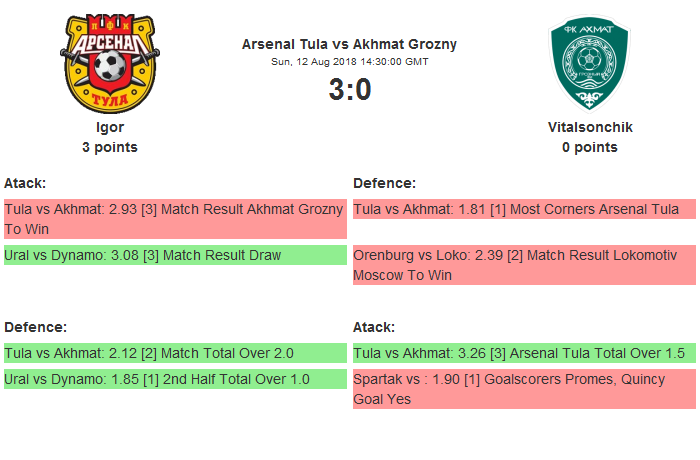Image resolution: width=700 pixels, height=460 pixels.
Task: Click the Arsenal Tula team logo
Action: [x=109, y=62]
